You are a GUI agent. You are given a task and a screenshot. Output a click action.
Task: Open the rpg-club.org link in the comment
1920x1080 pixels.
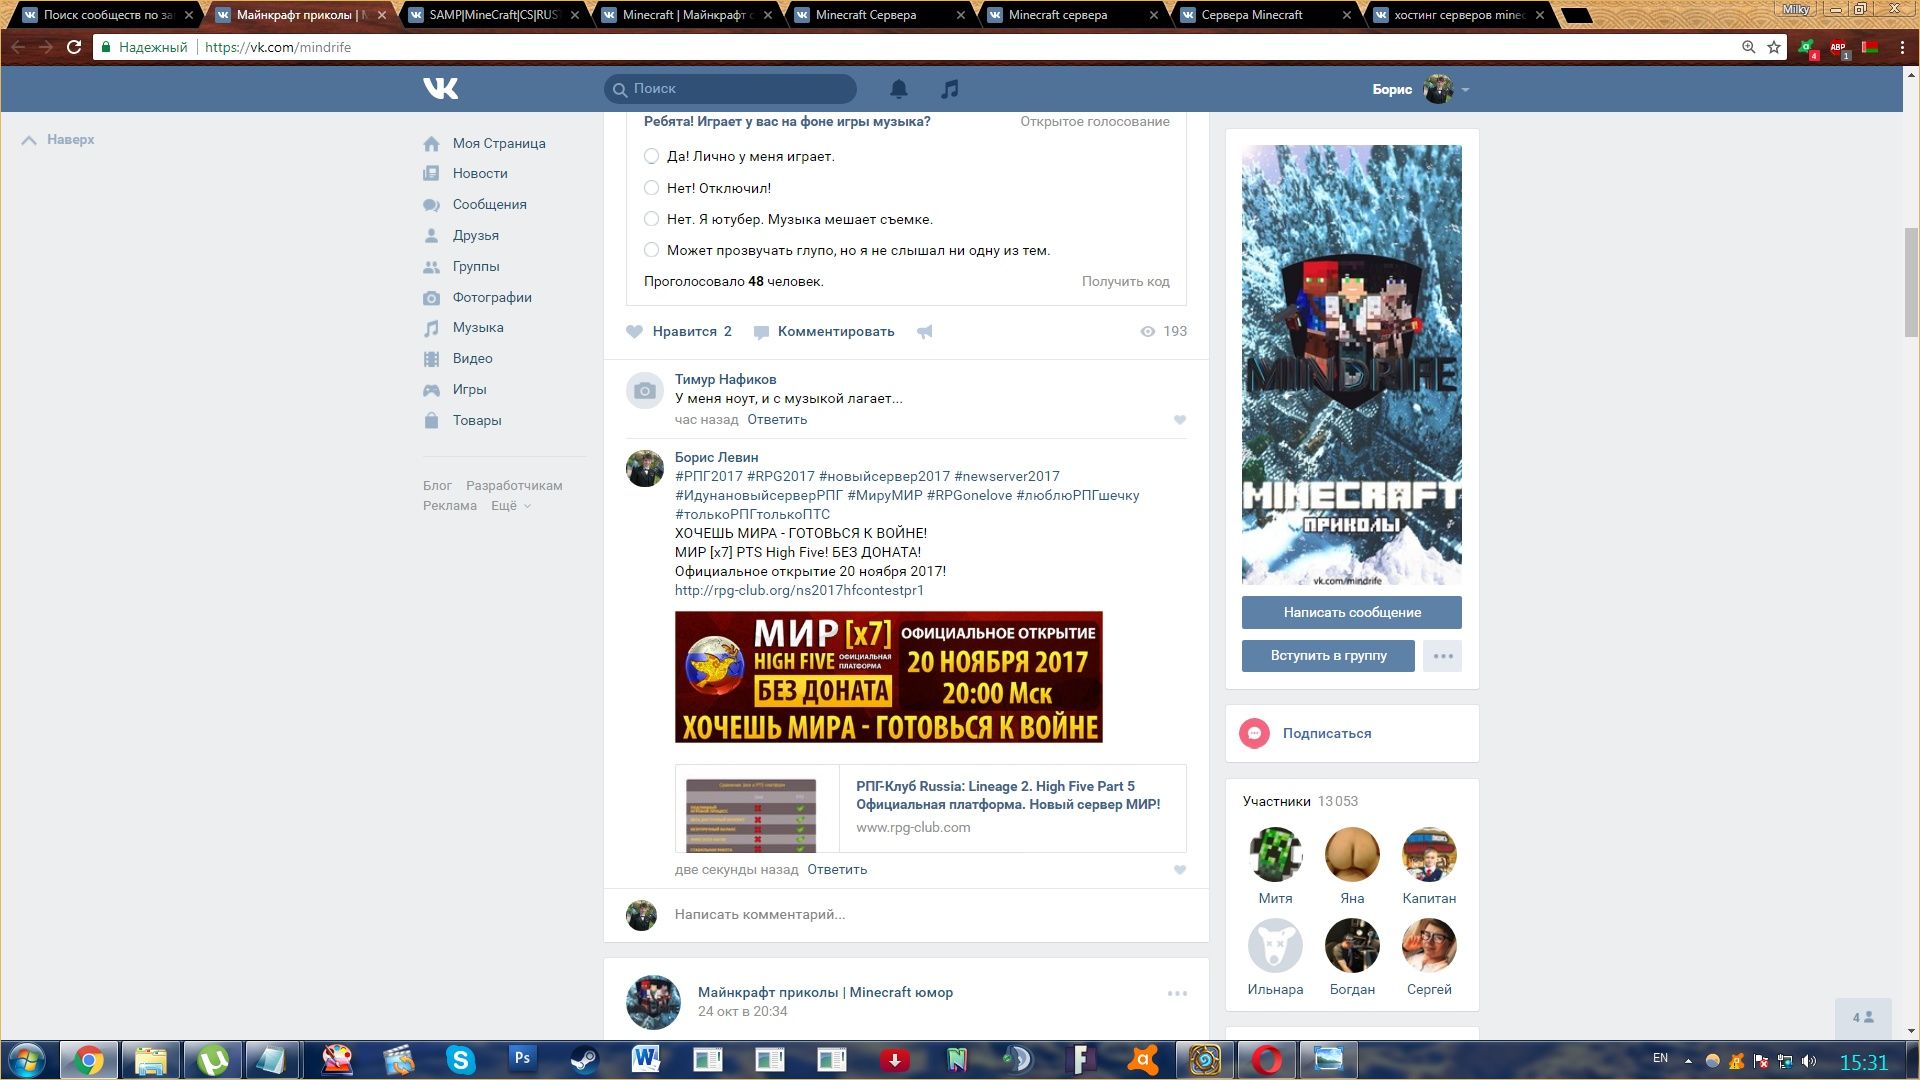point(799,590)
